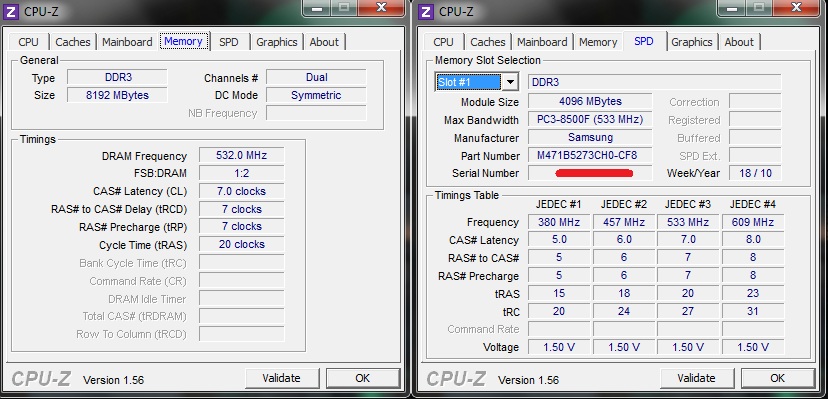Open the CPU tab in left window

29,42
